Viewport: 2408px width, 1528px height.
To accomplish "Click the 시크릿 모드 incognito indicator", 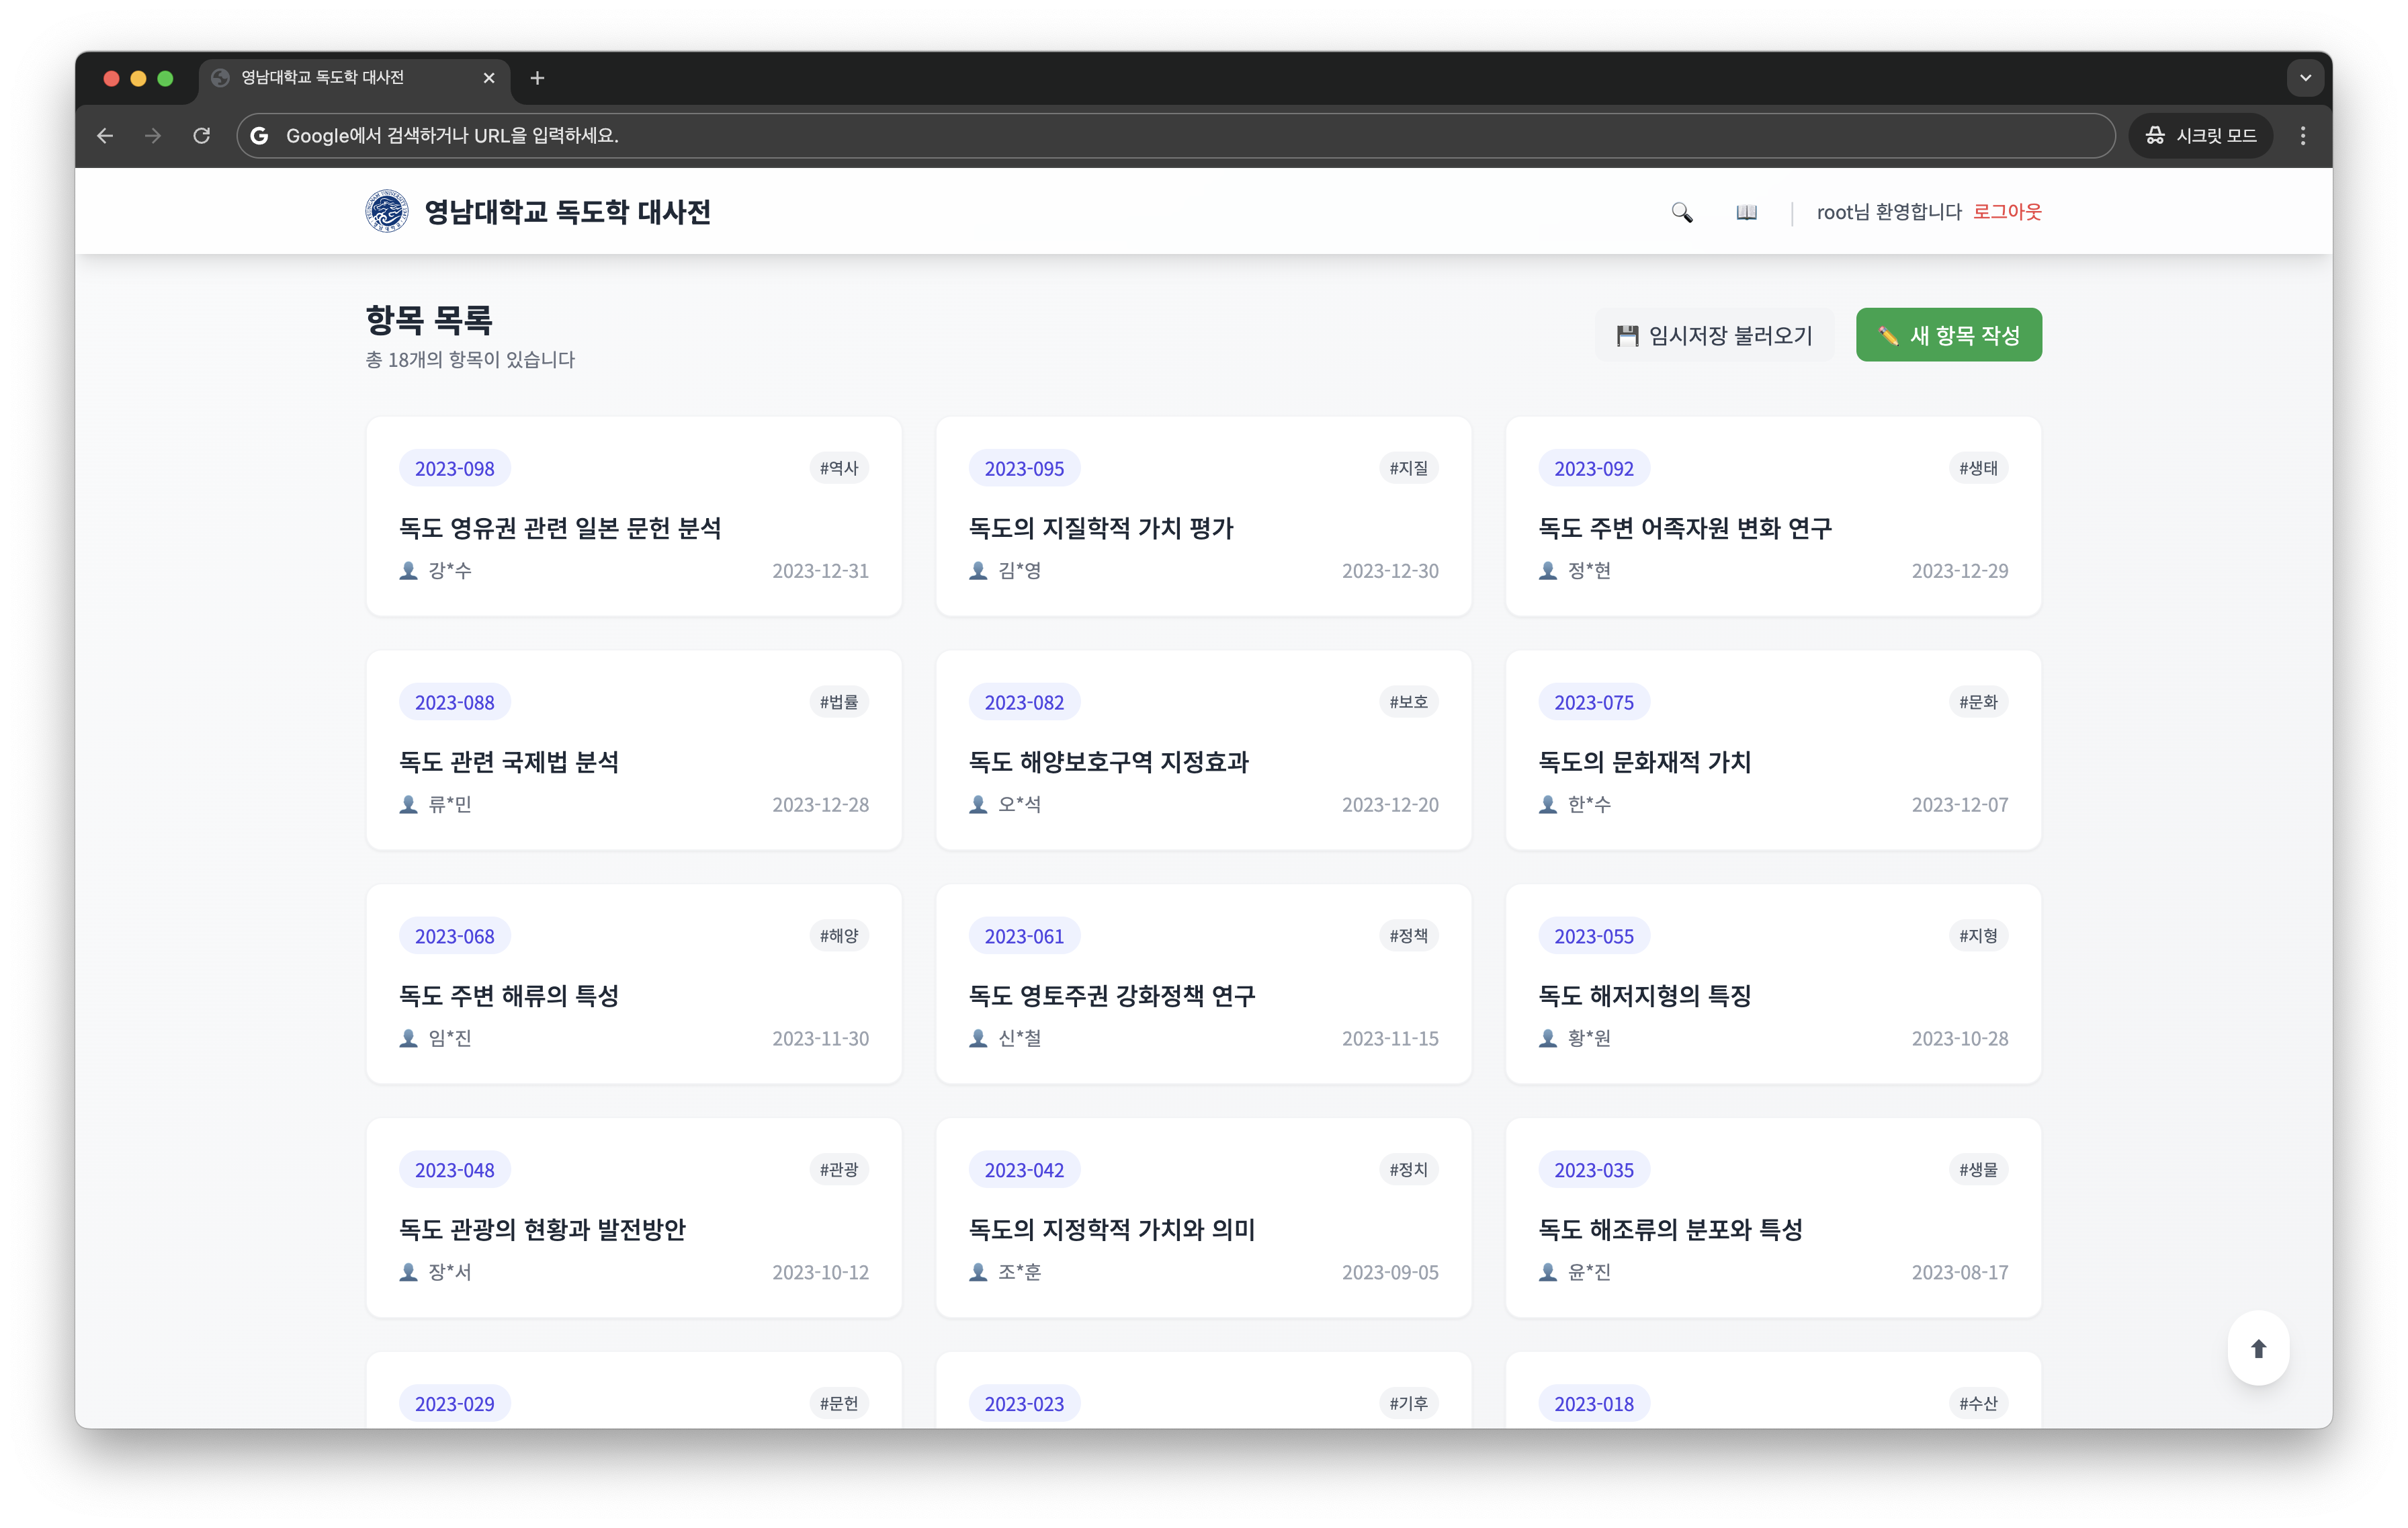I will point(2200,136).
